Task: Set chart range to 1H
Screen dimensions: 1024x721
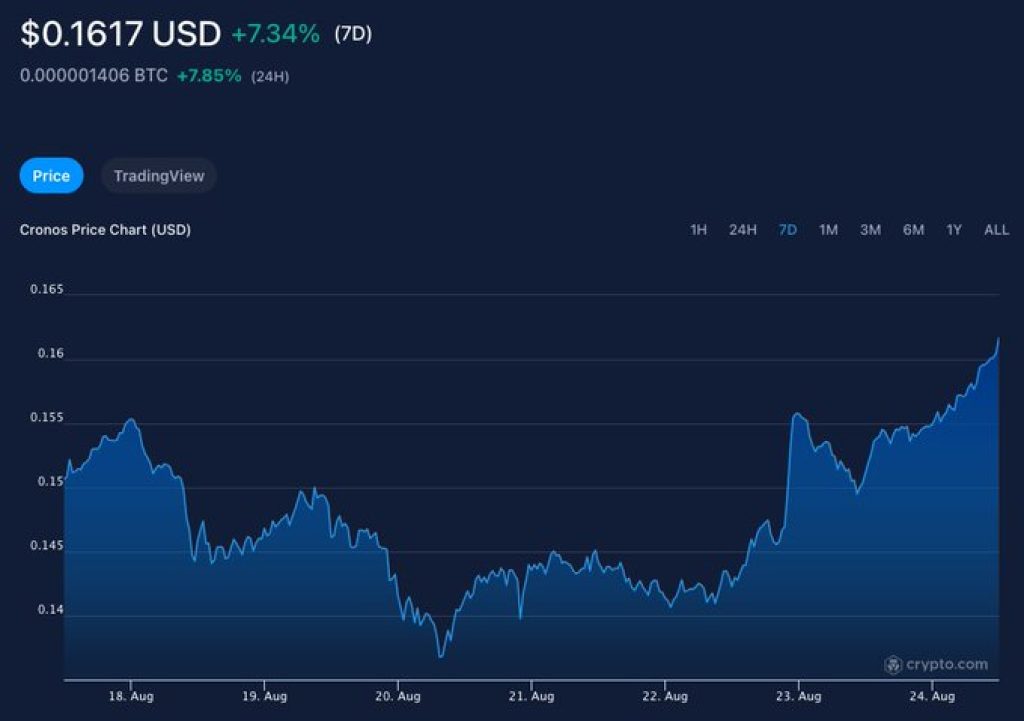Action: tap(698, 230)
